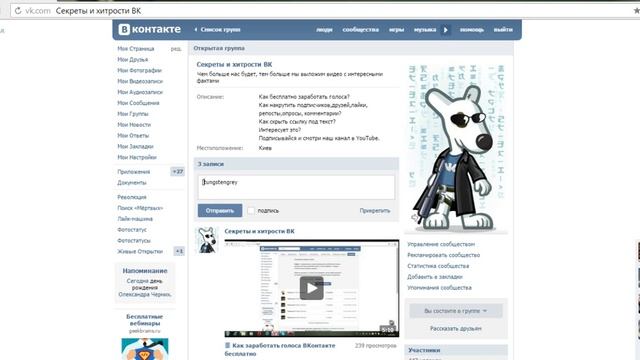Open Мои Фотографии in sidebar
The height and width of the screenshot is (360, 640).
click(140, 71)
